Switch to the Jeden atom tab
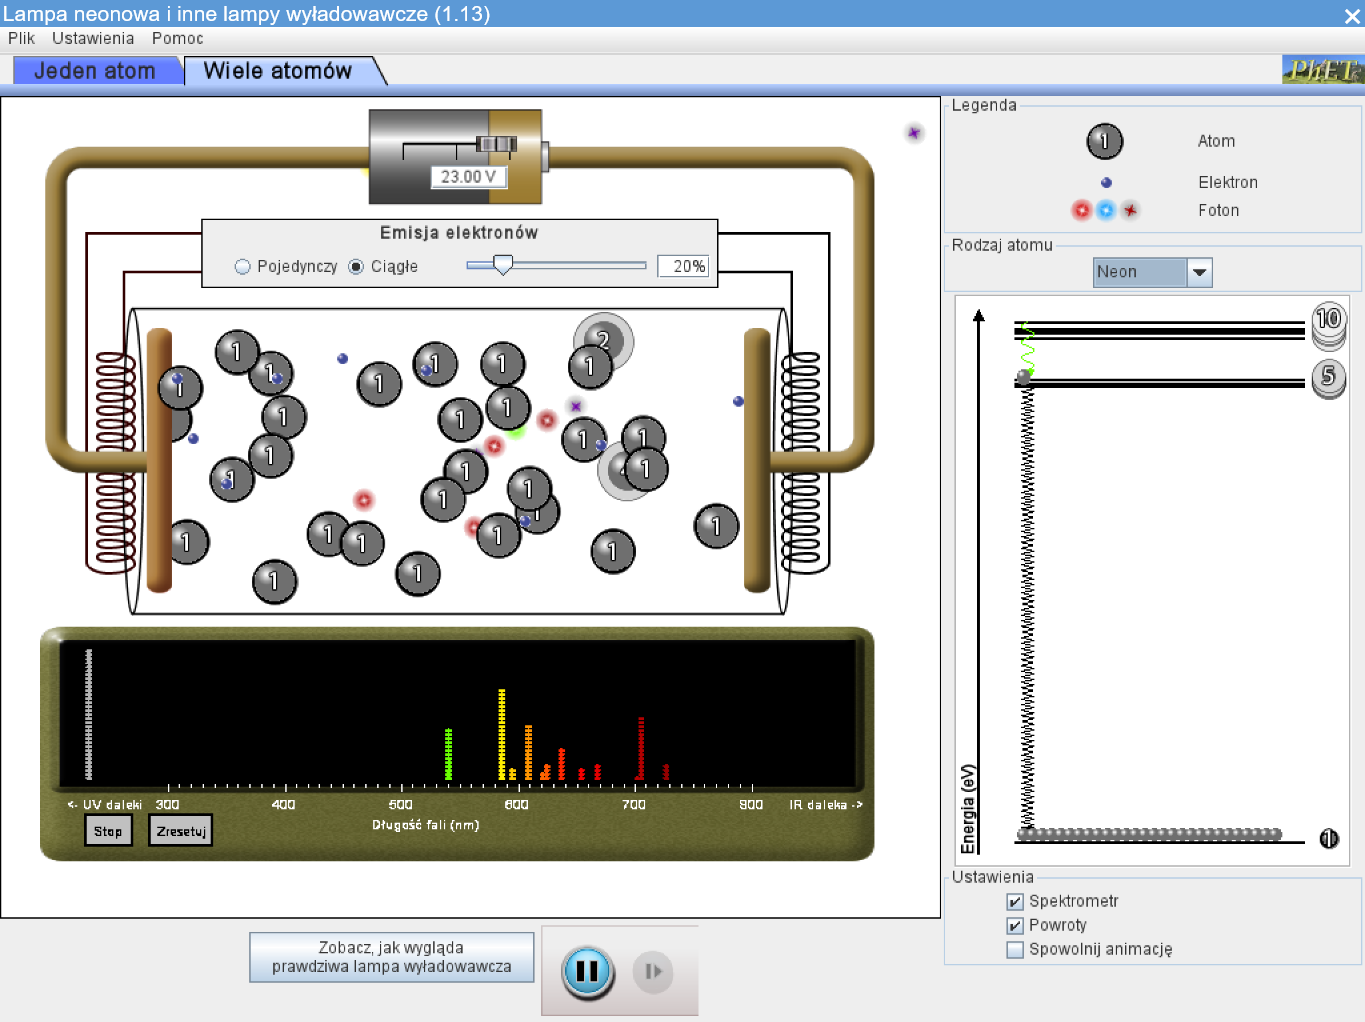 (x=96, y=71)
